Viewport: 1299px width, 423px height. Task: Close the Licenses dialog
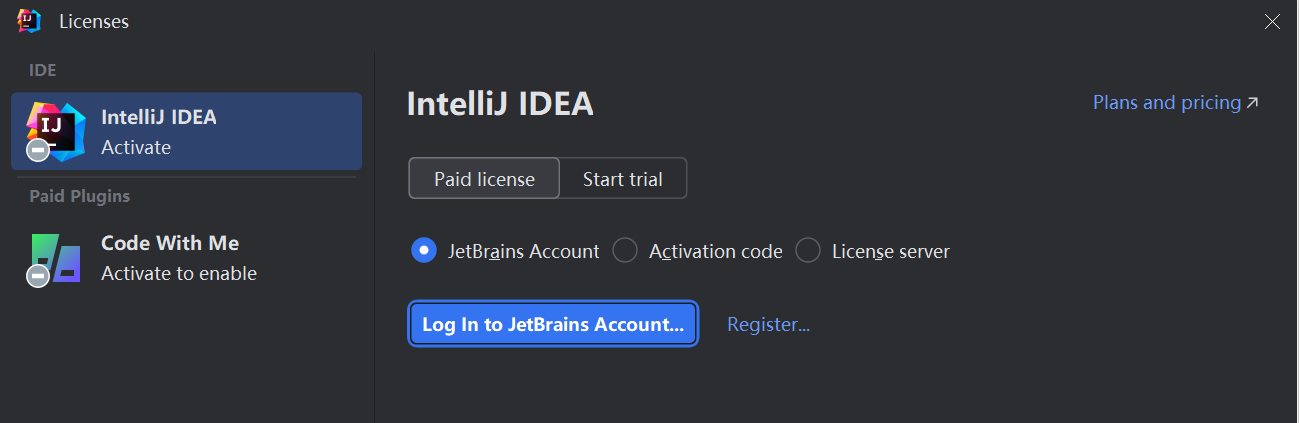click(1272, 22)
